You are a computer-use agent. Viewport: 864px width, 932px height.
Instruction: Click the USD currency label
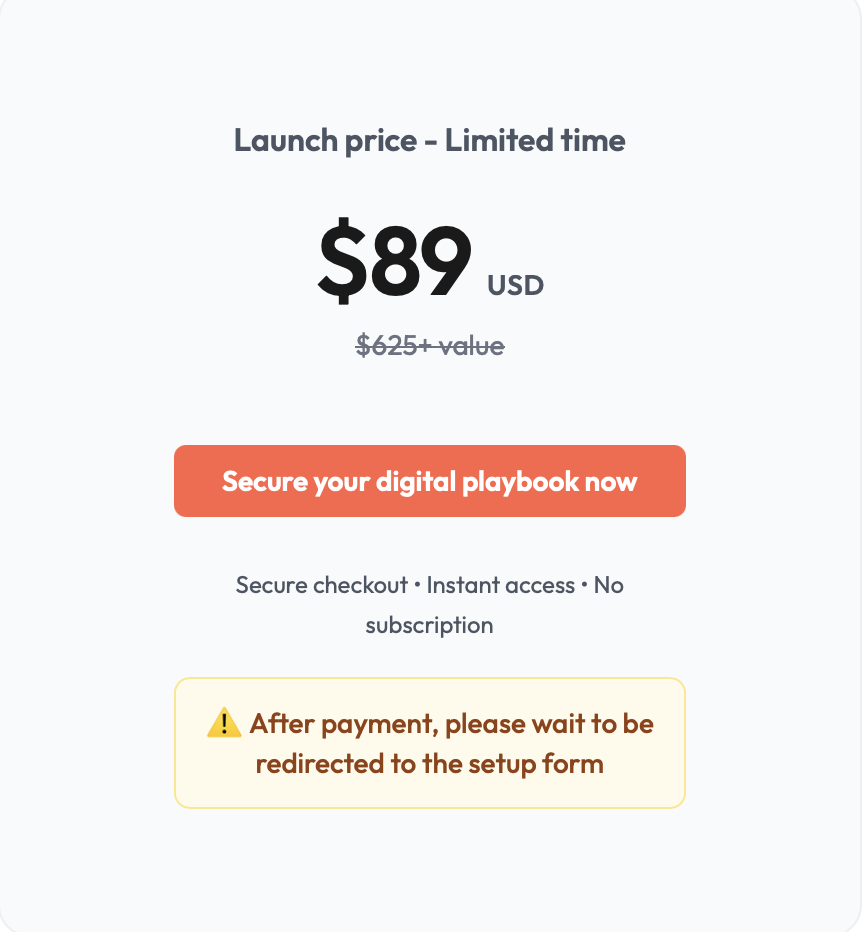pyautogui.click(x=515, y=286)
